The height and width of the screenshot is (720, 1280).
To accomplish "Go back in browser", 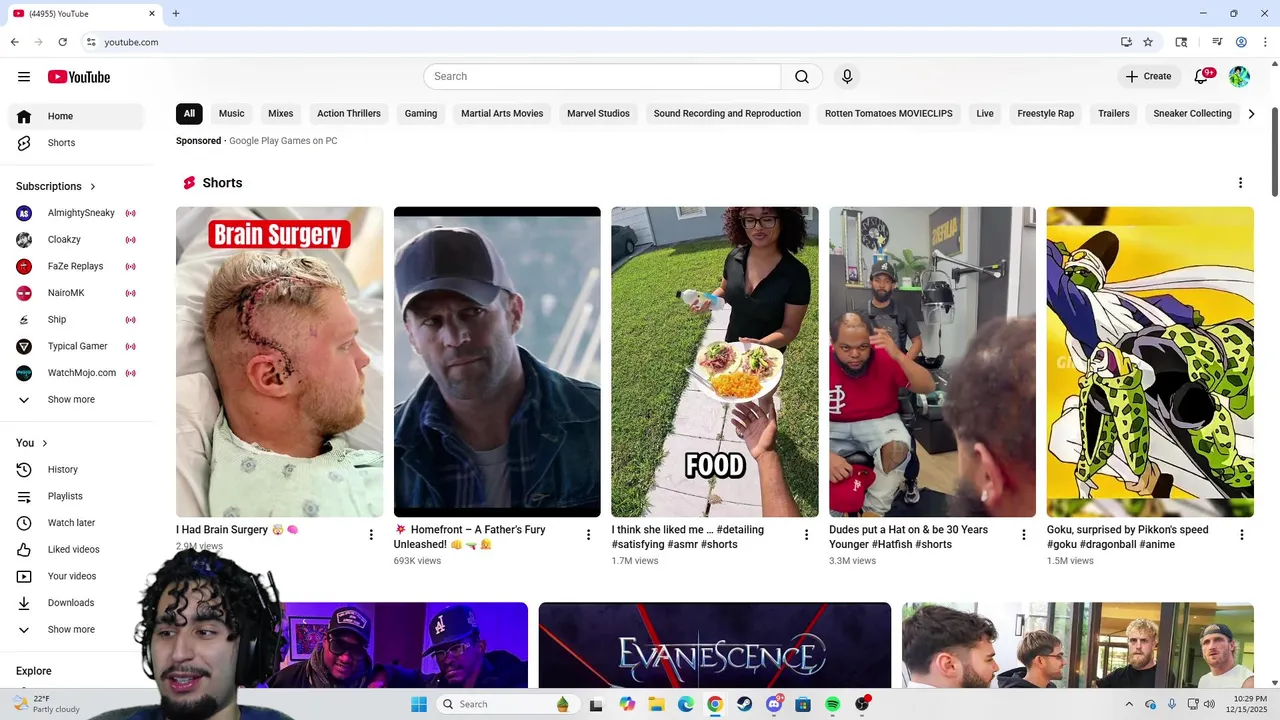I will pyautogui.click(x=14, y=42).
